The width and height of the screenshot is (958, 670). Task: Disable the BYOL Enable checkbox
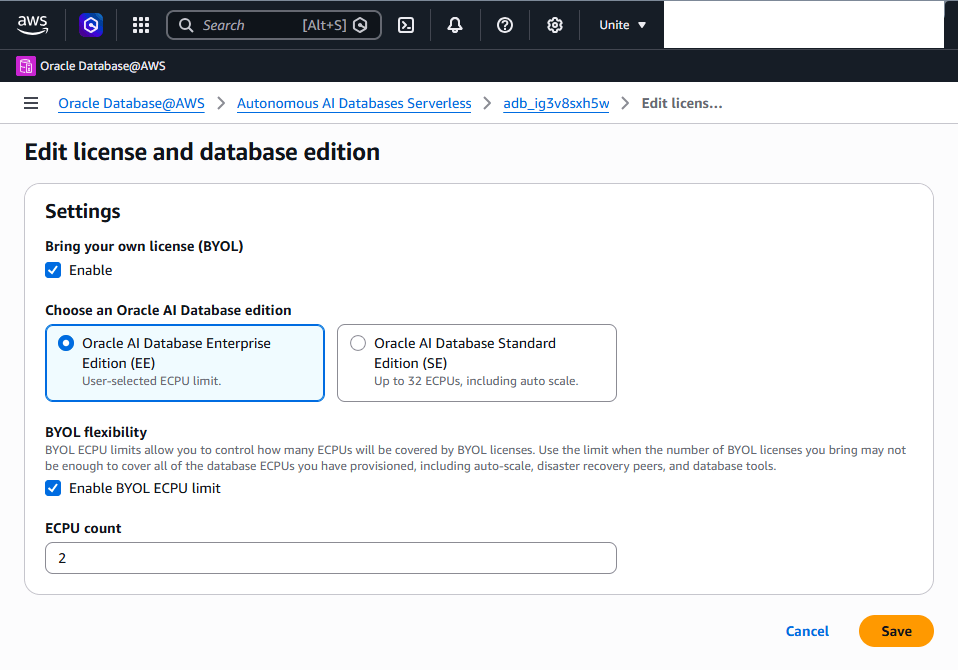[53, 270]
